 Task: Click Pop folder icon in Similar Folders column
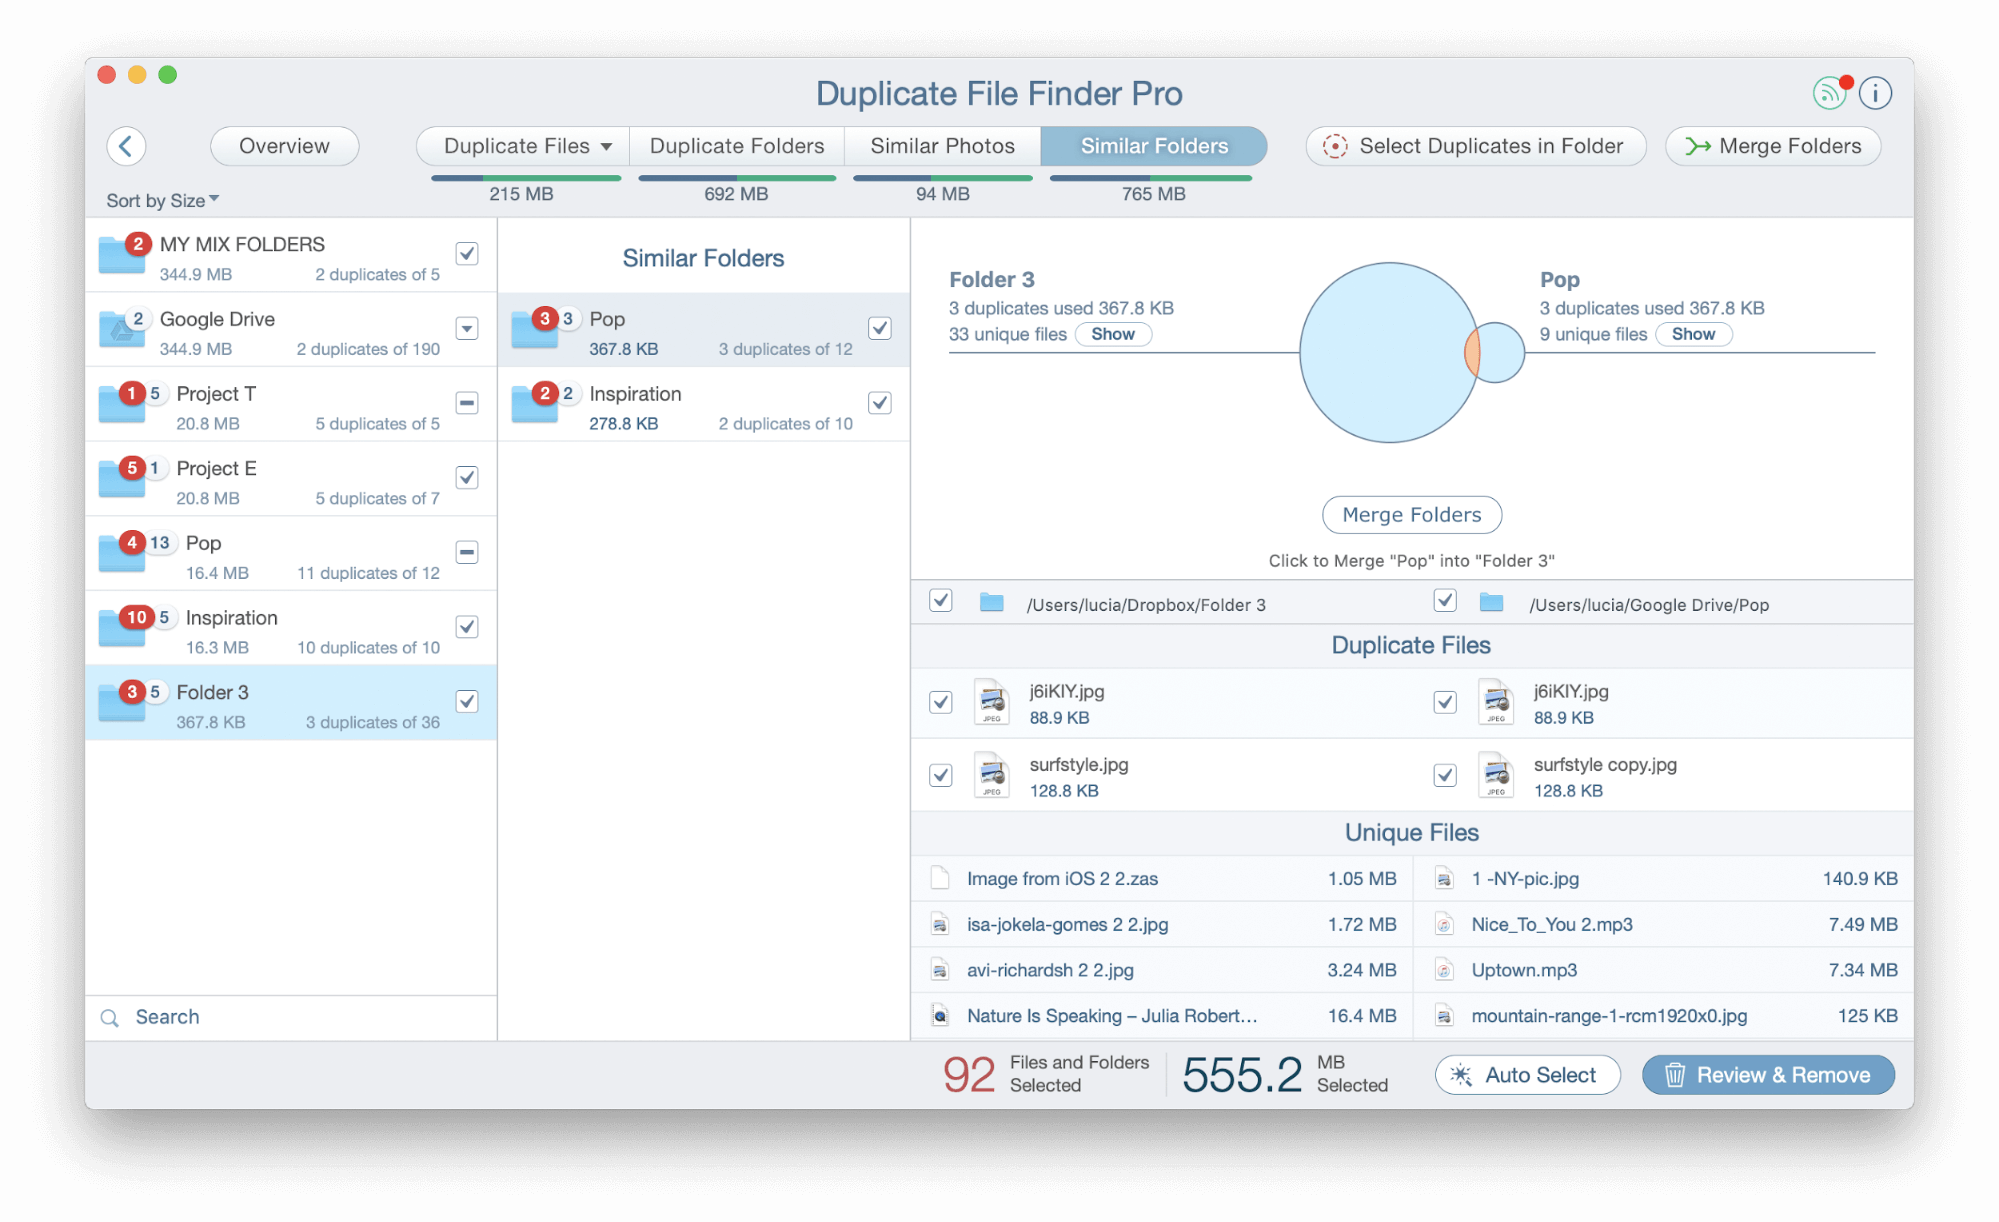coord(534,329)
